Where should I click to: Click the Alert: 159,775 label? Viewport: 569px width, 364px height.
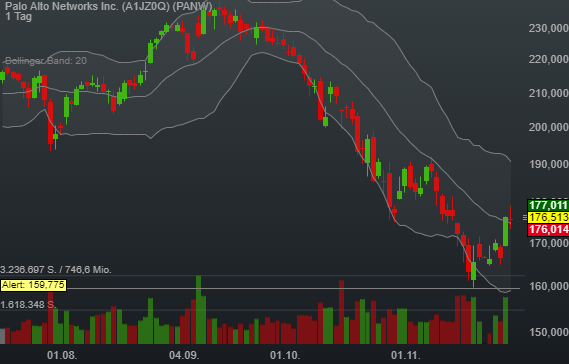pos(33,285)
